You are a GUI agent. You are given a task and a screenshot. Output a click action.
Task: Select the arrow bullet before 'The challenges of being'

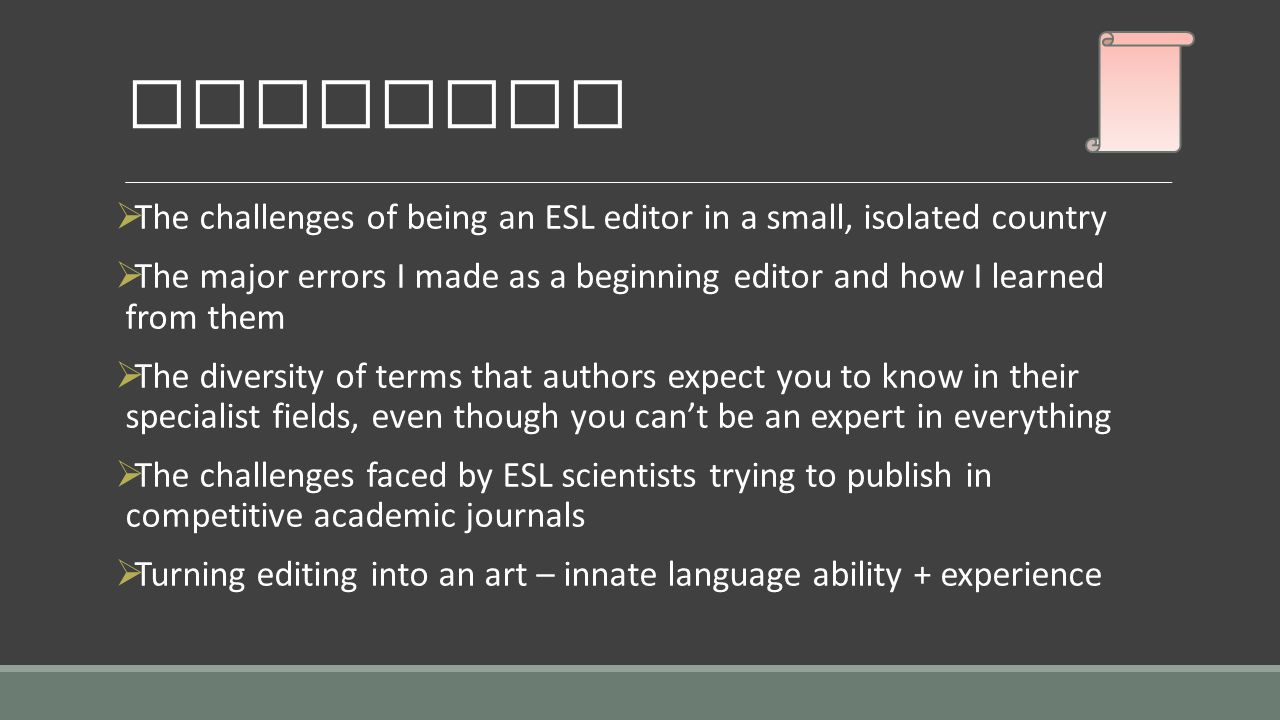tap(127, 215)
